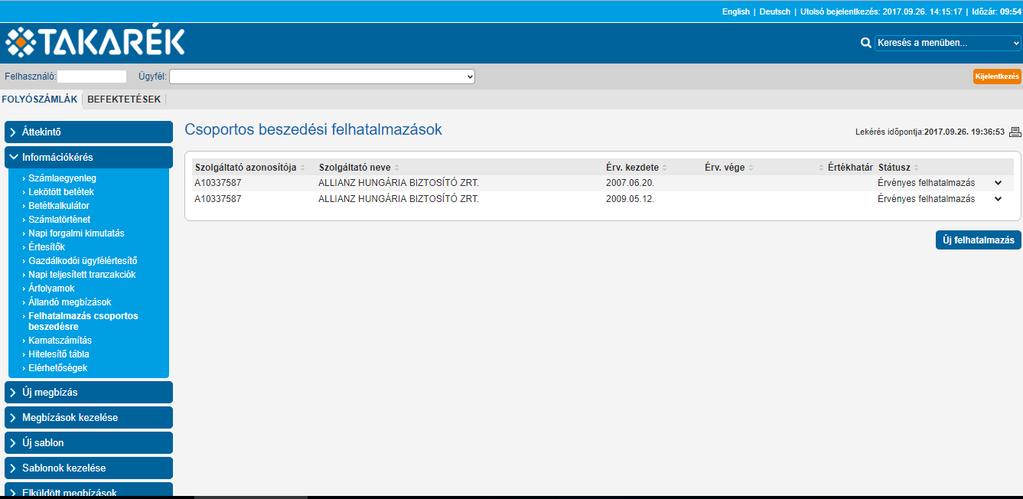Open Értesítők menu item

(47, 247)
